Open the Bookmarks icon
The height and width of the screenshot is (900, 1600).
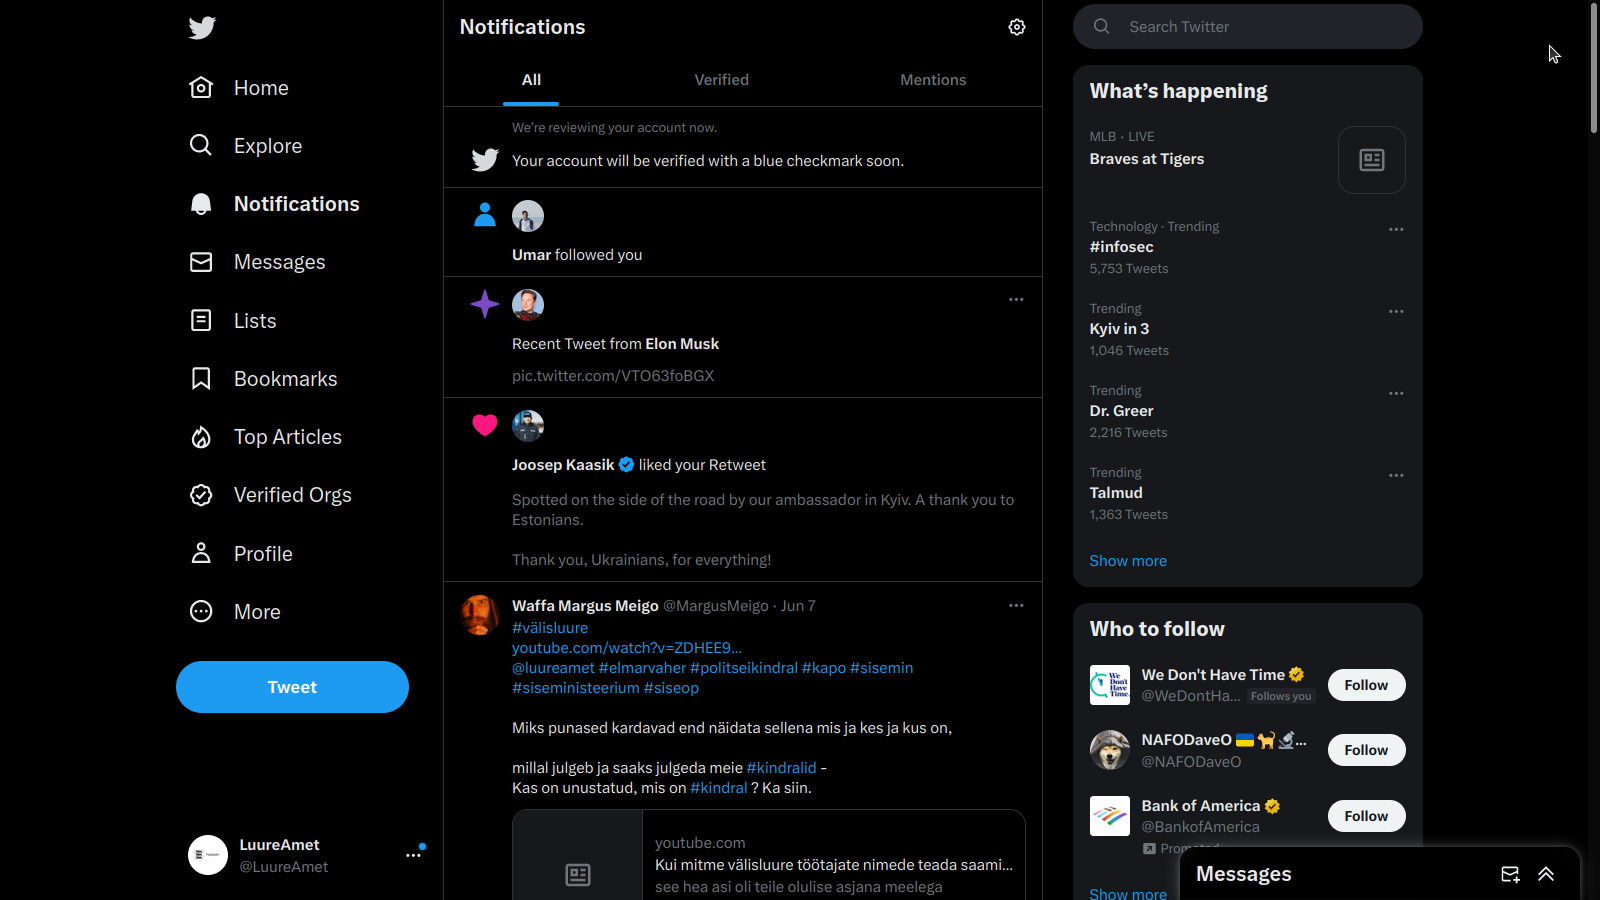(201, 379)
